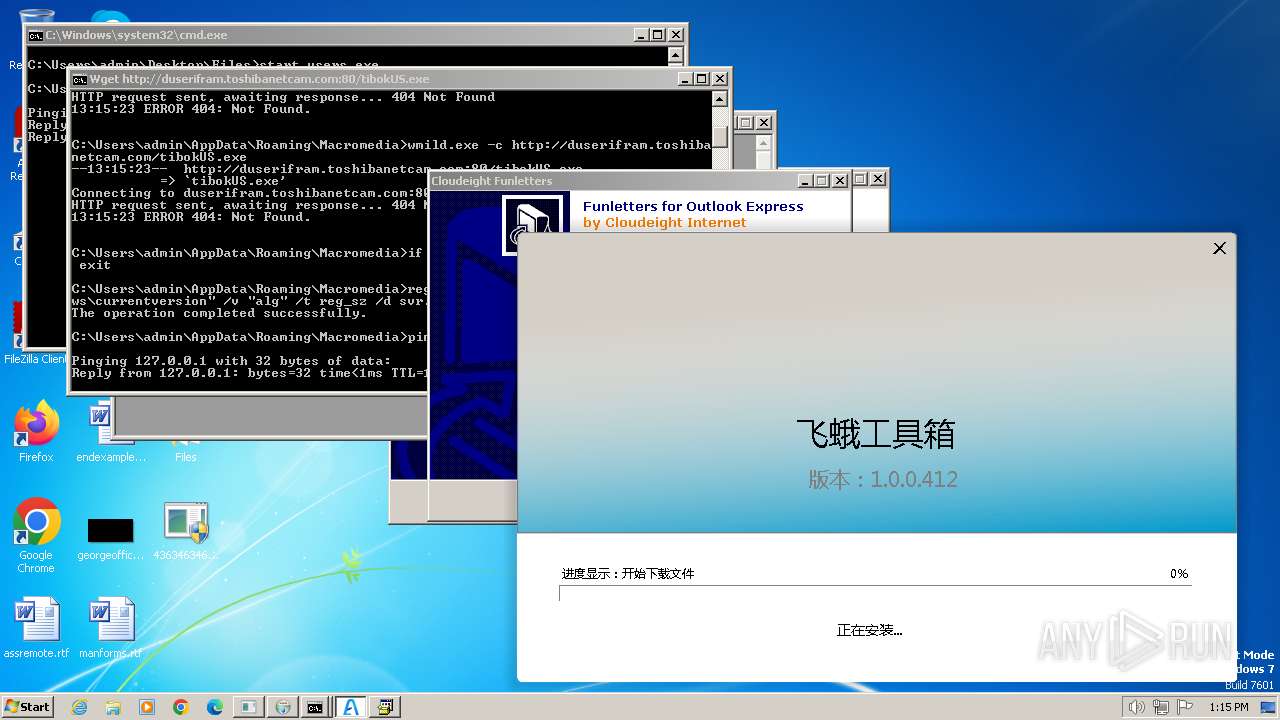This screenshot has height=720, width=1280.
Task: Maximize the cmd.exe window
Action: 658,35
